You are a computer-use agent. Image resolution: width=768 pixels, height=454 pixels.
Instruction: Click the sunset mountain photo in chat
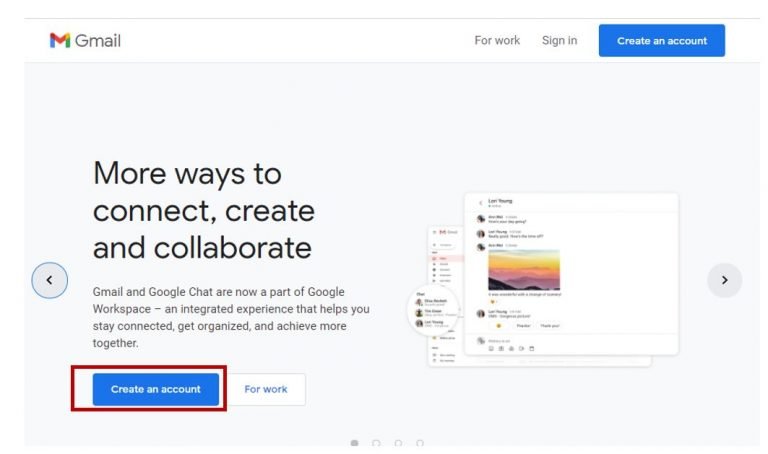[523, 270]
